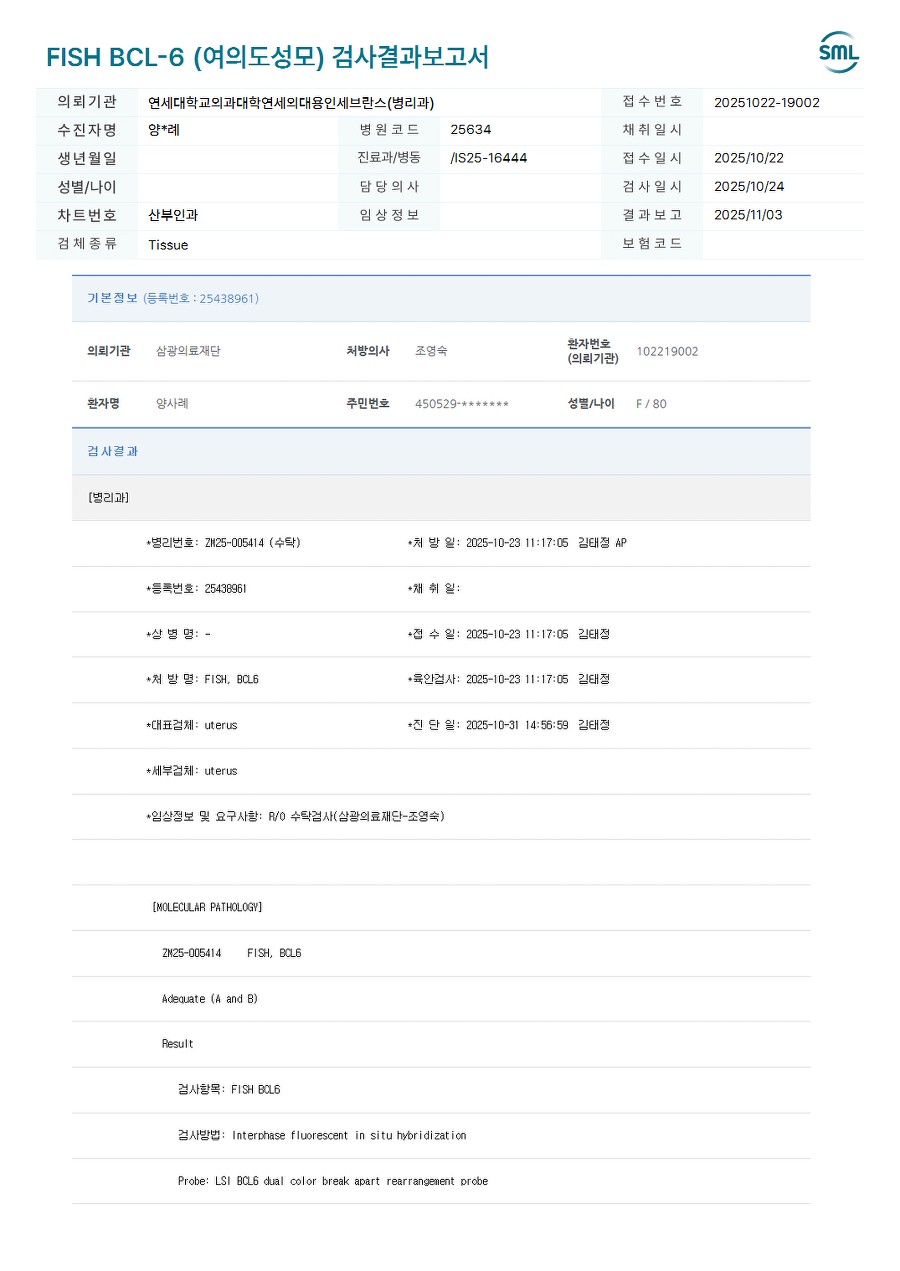Click the 의뢰기관 hospital name in header
Viewport: 900px width, 1271px height.
(x=291, y=102)
